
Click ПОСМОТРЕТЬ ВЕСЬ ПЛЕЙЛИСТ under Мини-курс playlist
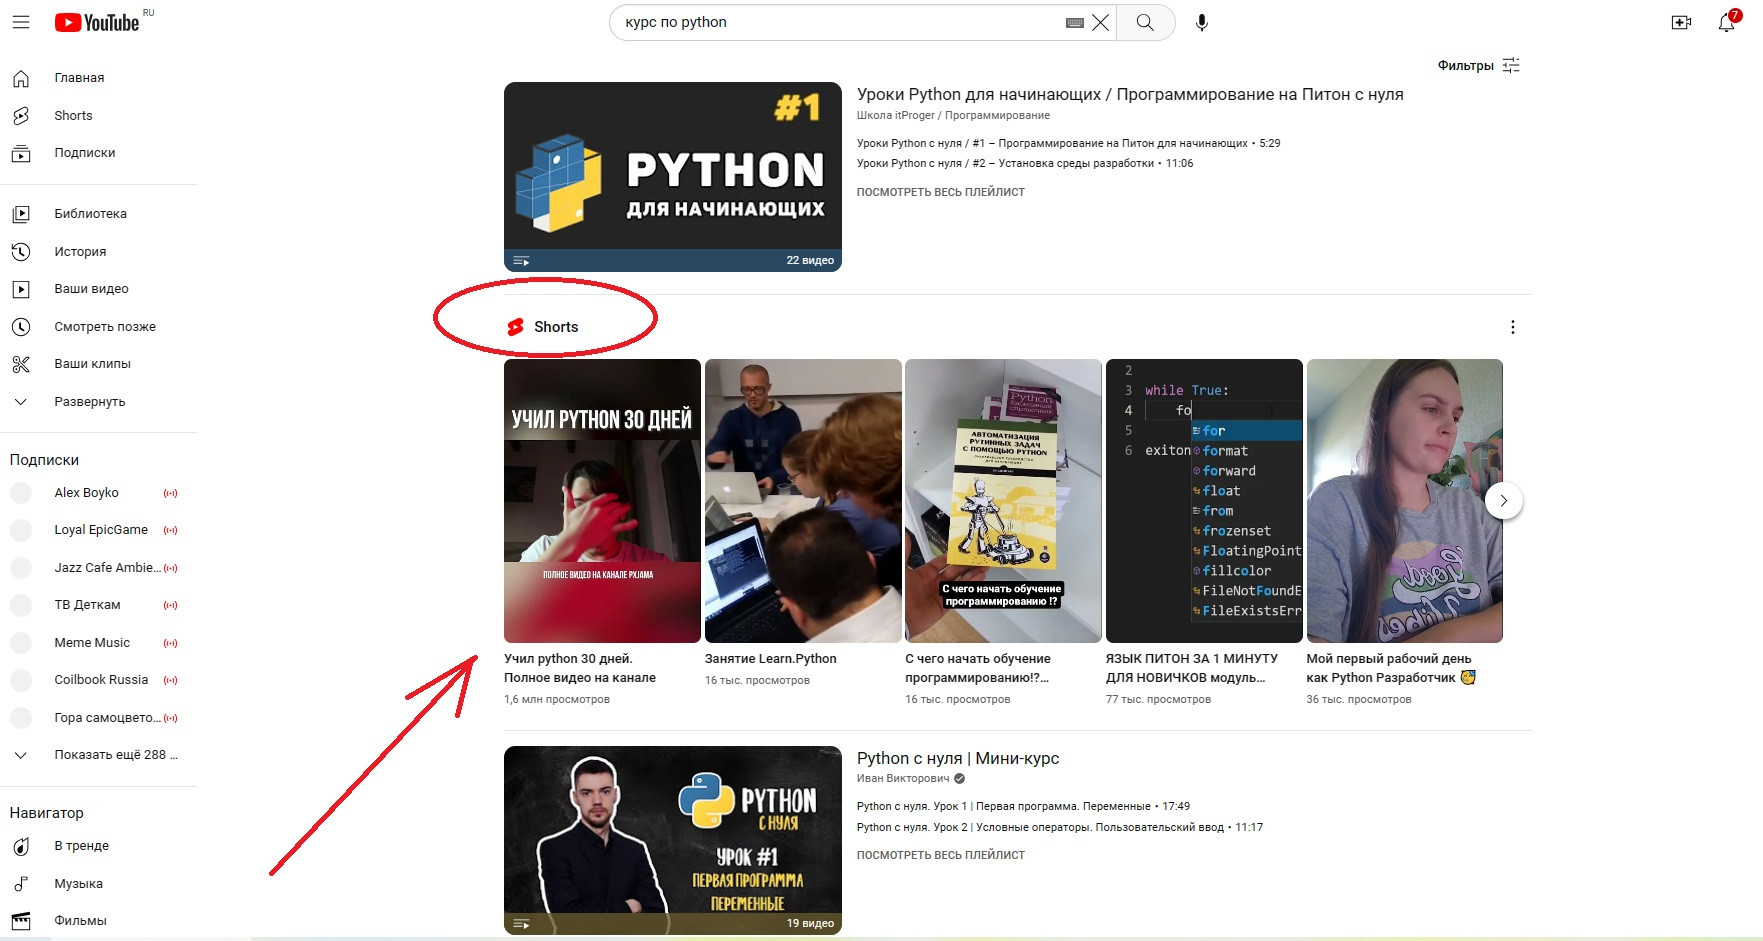pos(941,856)
